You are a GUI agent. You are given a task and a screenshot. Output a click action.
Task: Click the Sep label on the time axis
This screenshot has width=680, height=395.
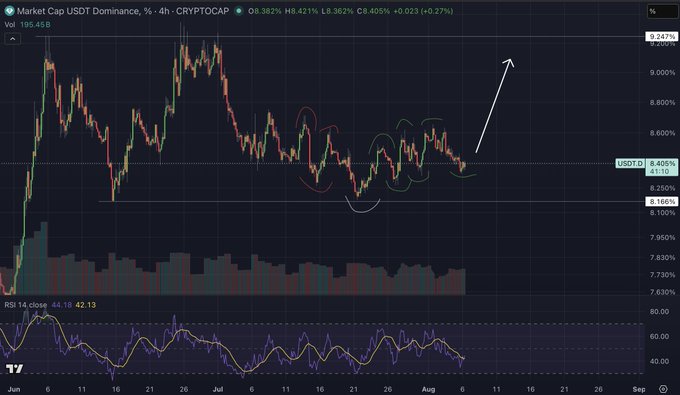639,389
